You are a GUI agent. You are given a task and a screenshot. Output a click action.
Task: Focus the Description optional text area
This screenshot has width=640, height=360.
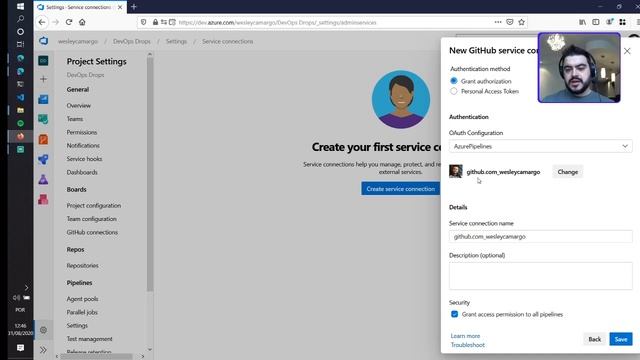(x=540, y=276)
